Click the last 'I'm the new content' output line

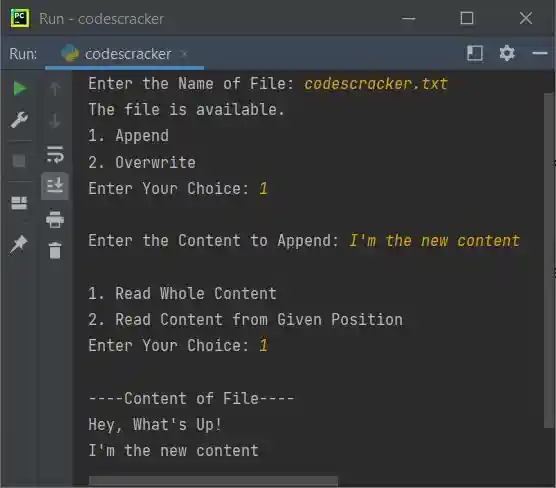[173, 451]
